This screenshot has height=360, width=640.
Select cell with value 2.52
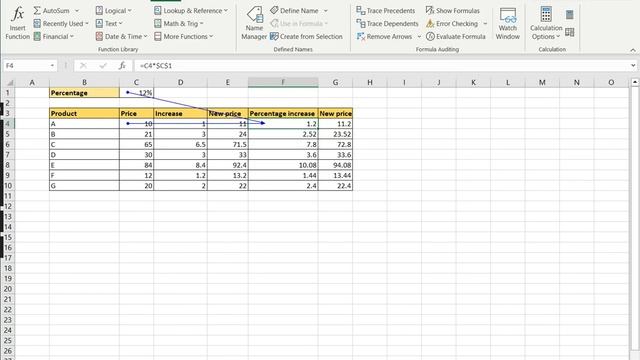(x=283, y=134)
